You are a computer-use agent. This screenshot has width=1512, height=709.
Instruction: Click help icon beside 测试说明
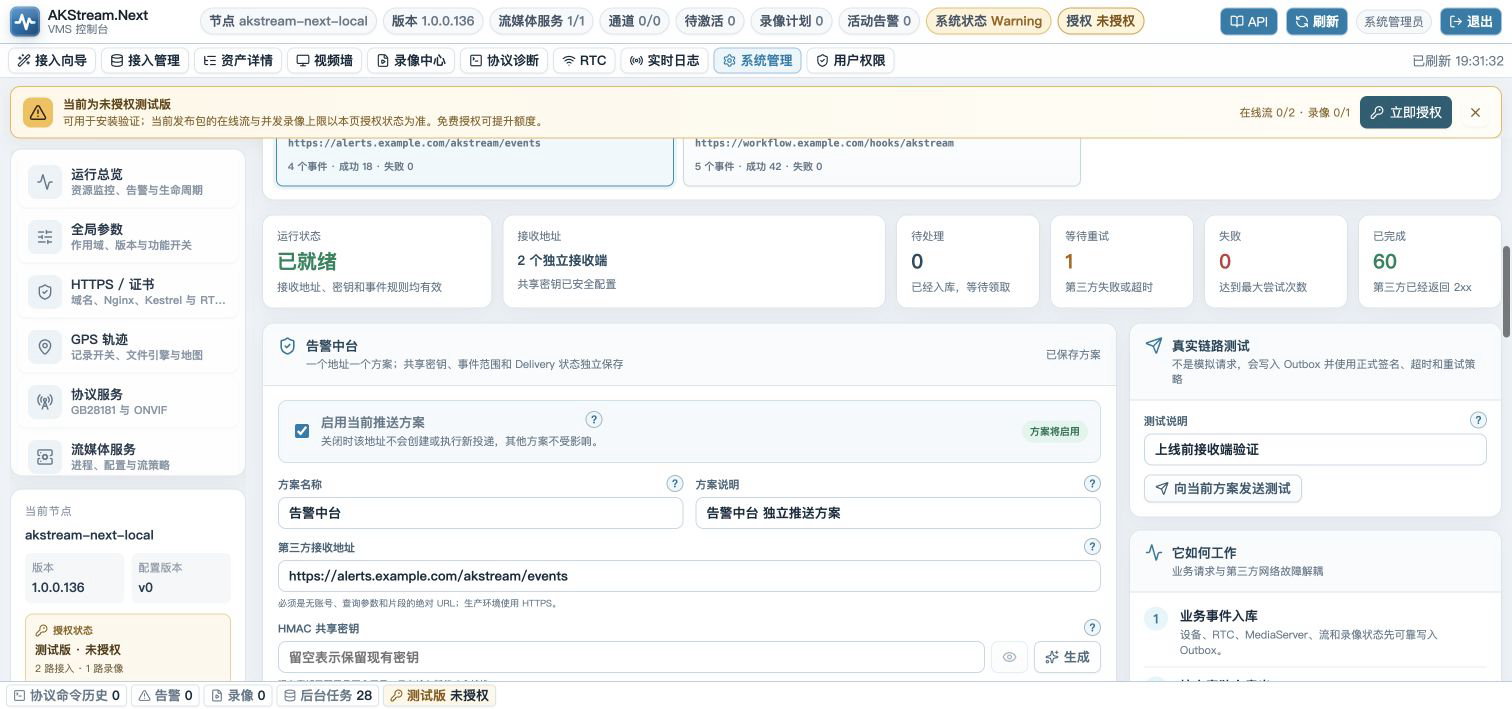tap(1478, 421)
